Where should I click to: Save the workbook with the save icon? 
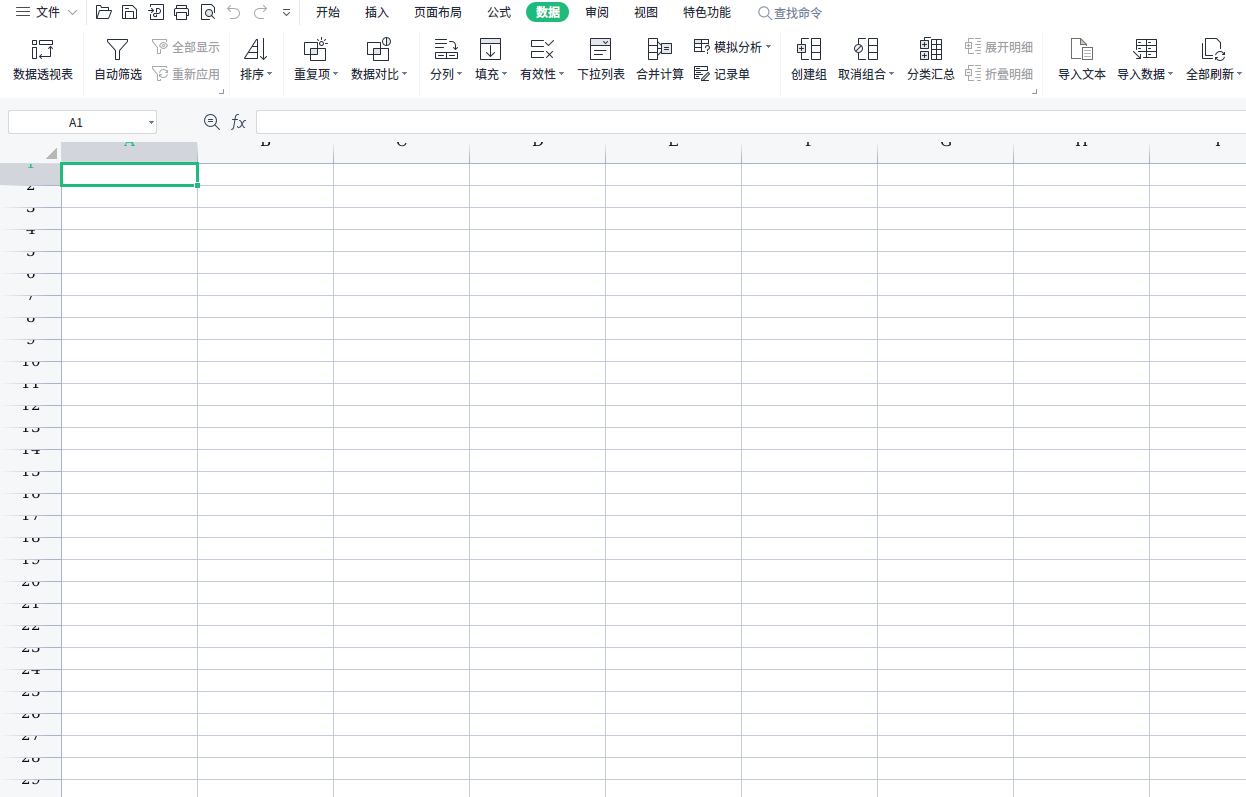pyautogui.click(x=129, y=12)
